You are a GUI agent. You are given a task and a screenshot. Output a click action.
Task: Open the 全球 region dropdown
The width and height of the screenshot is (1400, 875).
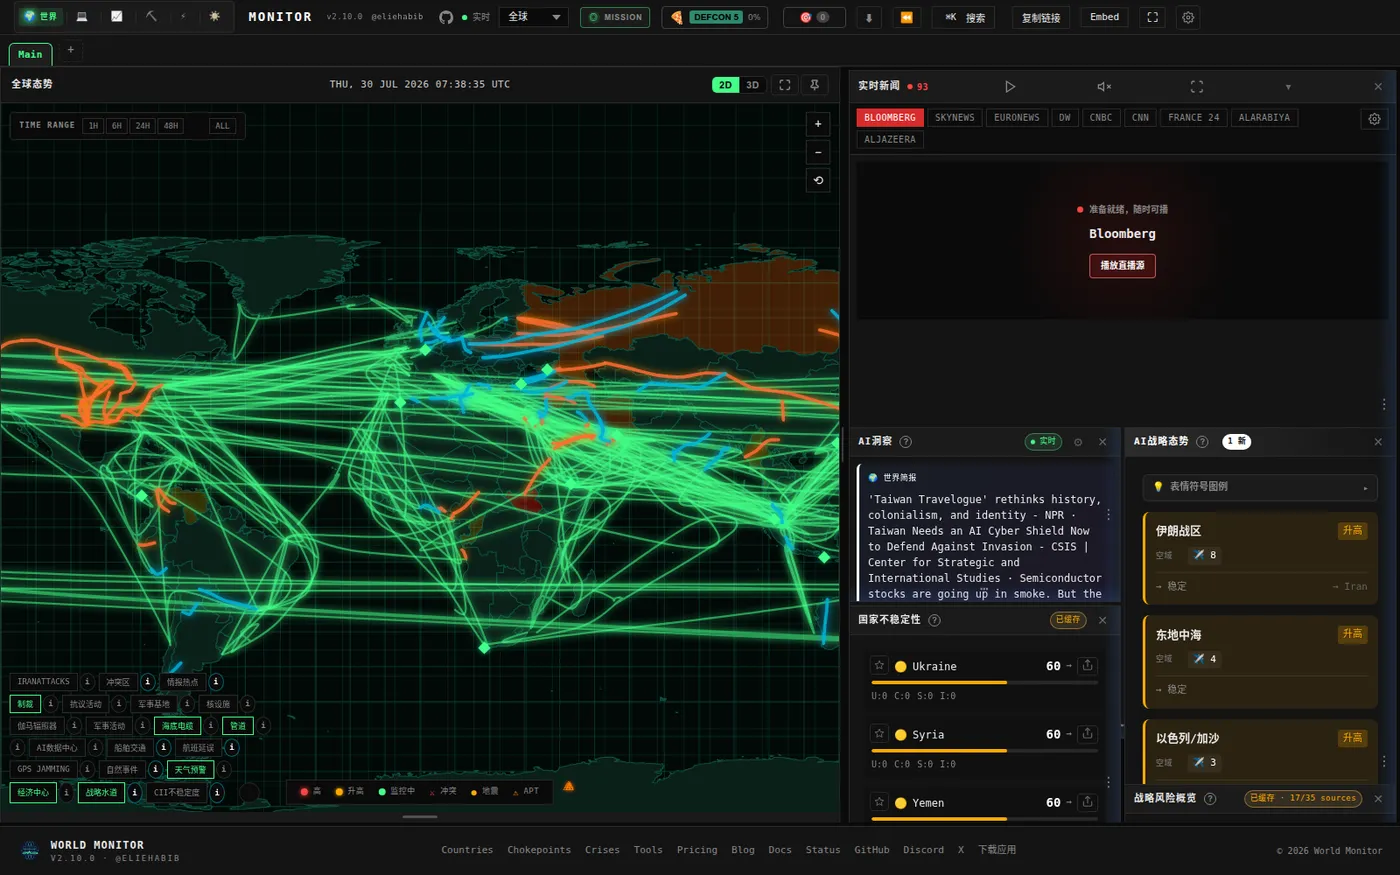click(534, 17)
